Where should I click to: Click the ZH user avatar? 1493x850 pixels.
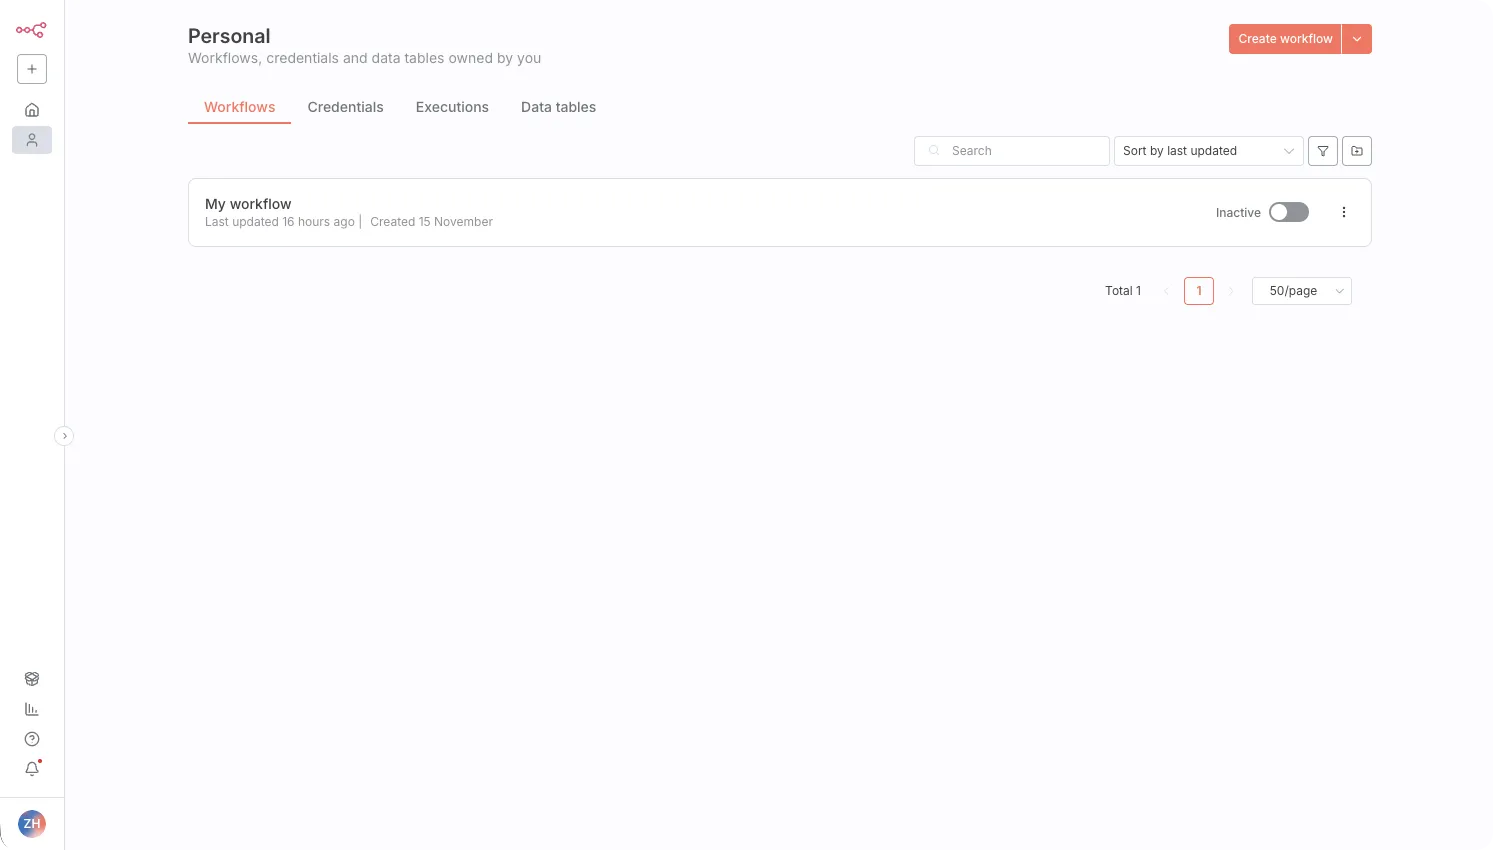(32, 824)
